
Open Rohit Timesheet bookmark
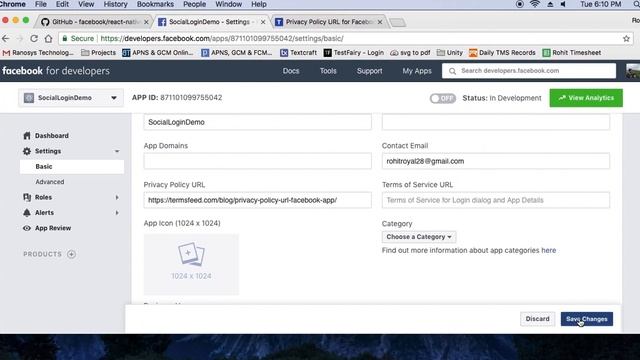pos(571,53)
